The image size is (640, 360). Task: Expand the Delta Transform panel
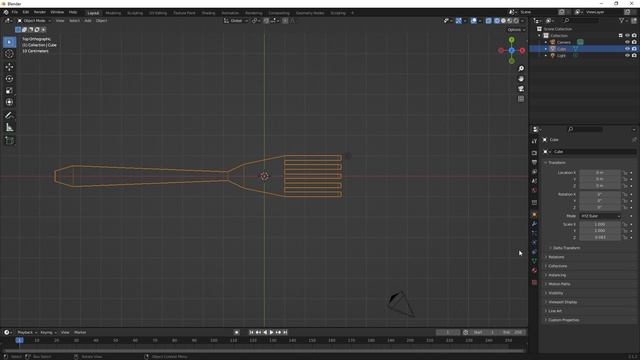(x=566, y=248)
